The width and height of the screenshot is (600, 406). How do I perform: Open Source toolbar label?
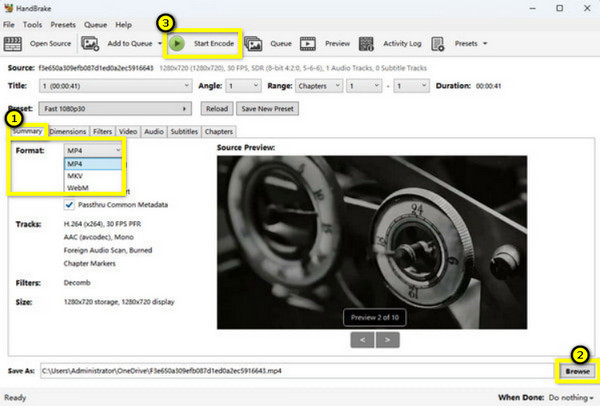(x=51, y=44)
